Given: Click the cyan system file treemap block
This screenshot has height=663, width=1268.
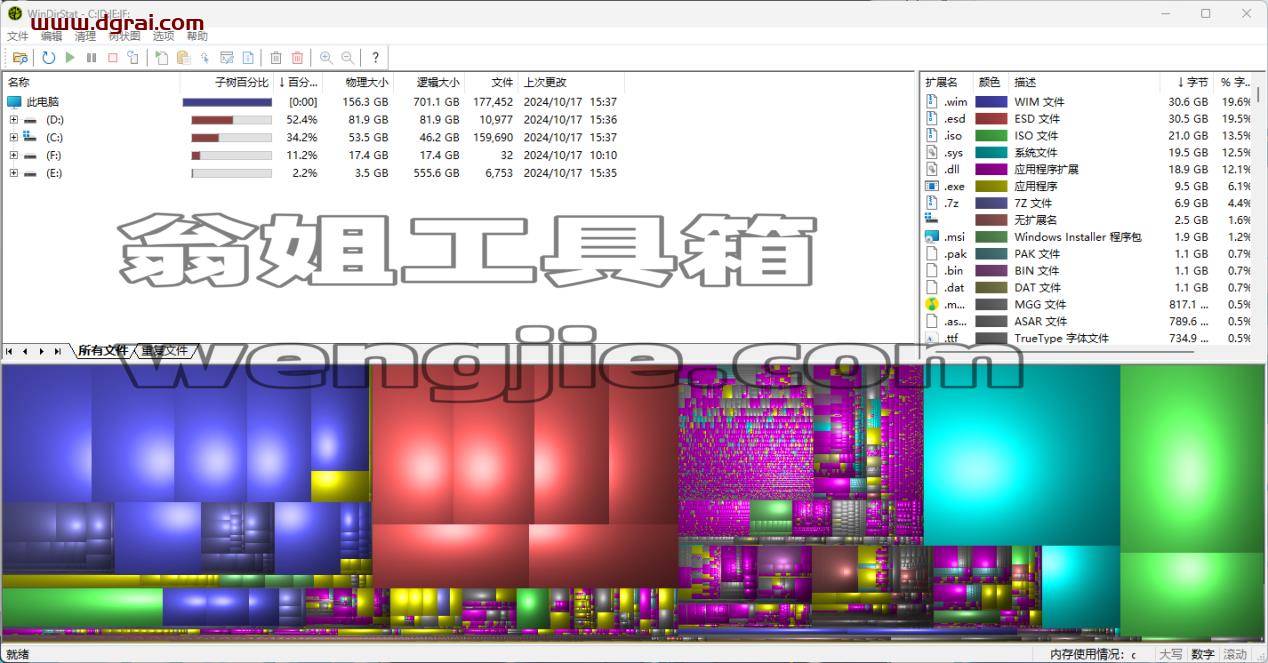Looking at the screenshot, I should coord(1021,455).
